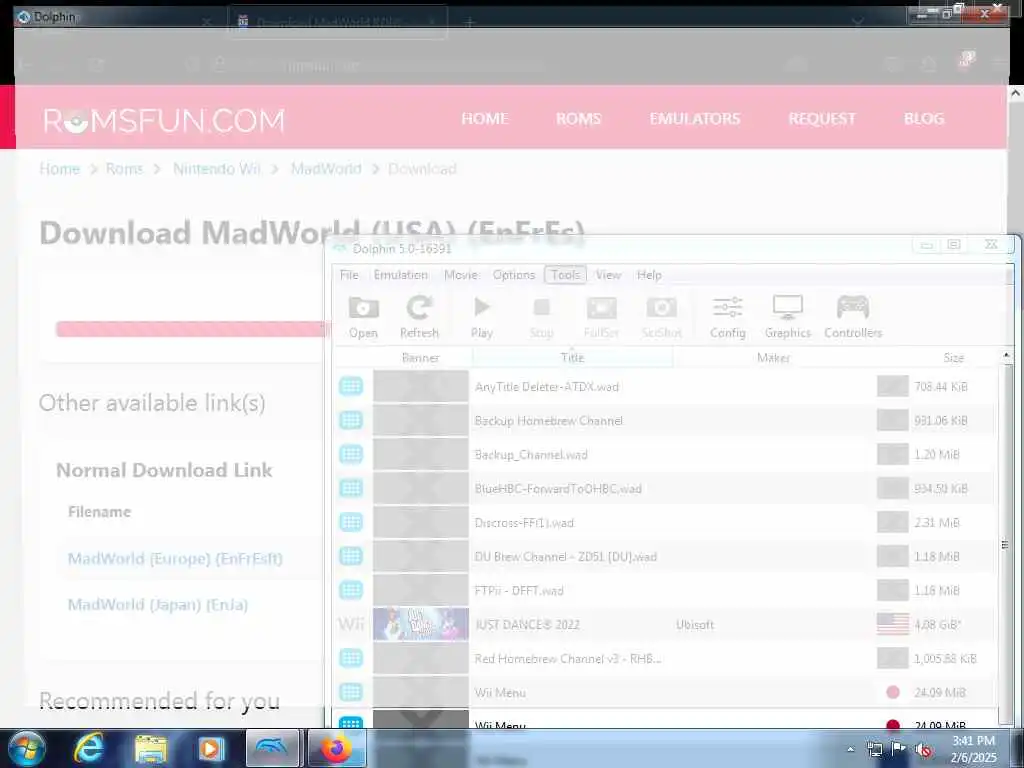Start emulation with the Play icon
Screen dimensions: 1024x768
click(482, 317)
